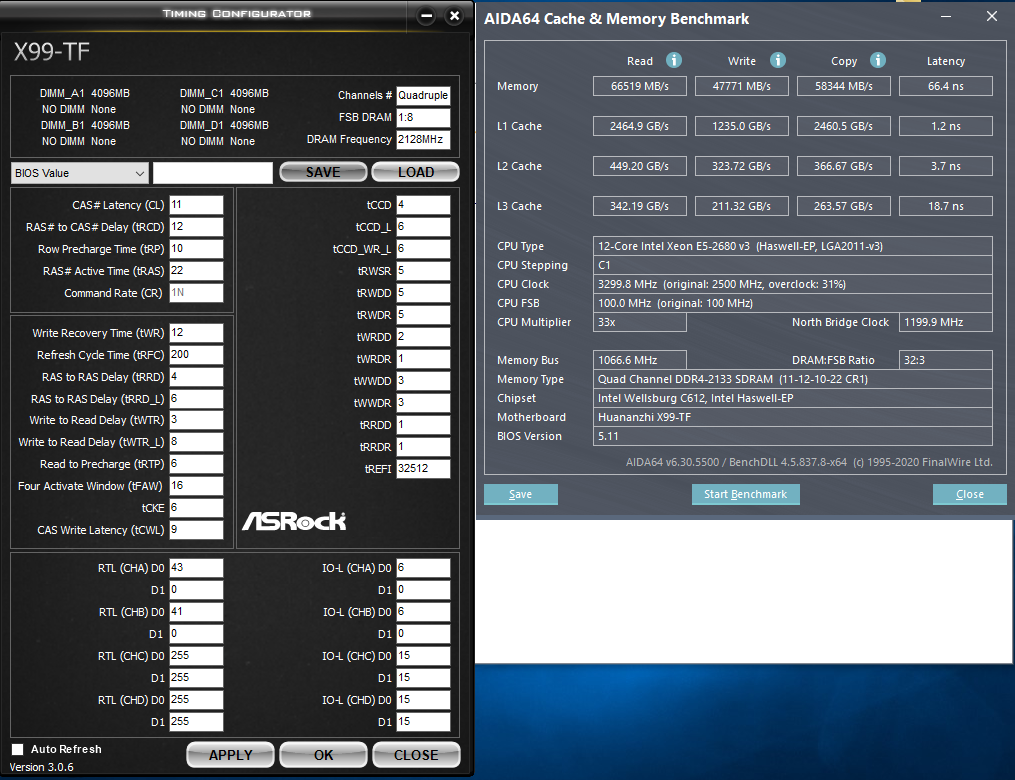This screenshot has height=780, width=1015.
Task: Click the tREFI field showing 32512
Action: point(423,469)
